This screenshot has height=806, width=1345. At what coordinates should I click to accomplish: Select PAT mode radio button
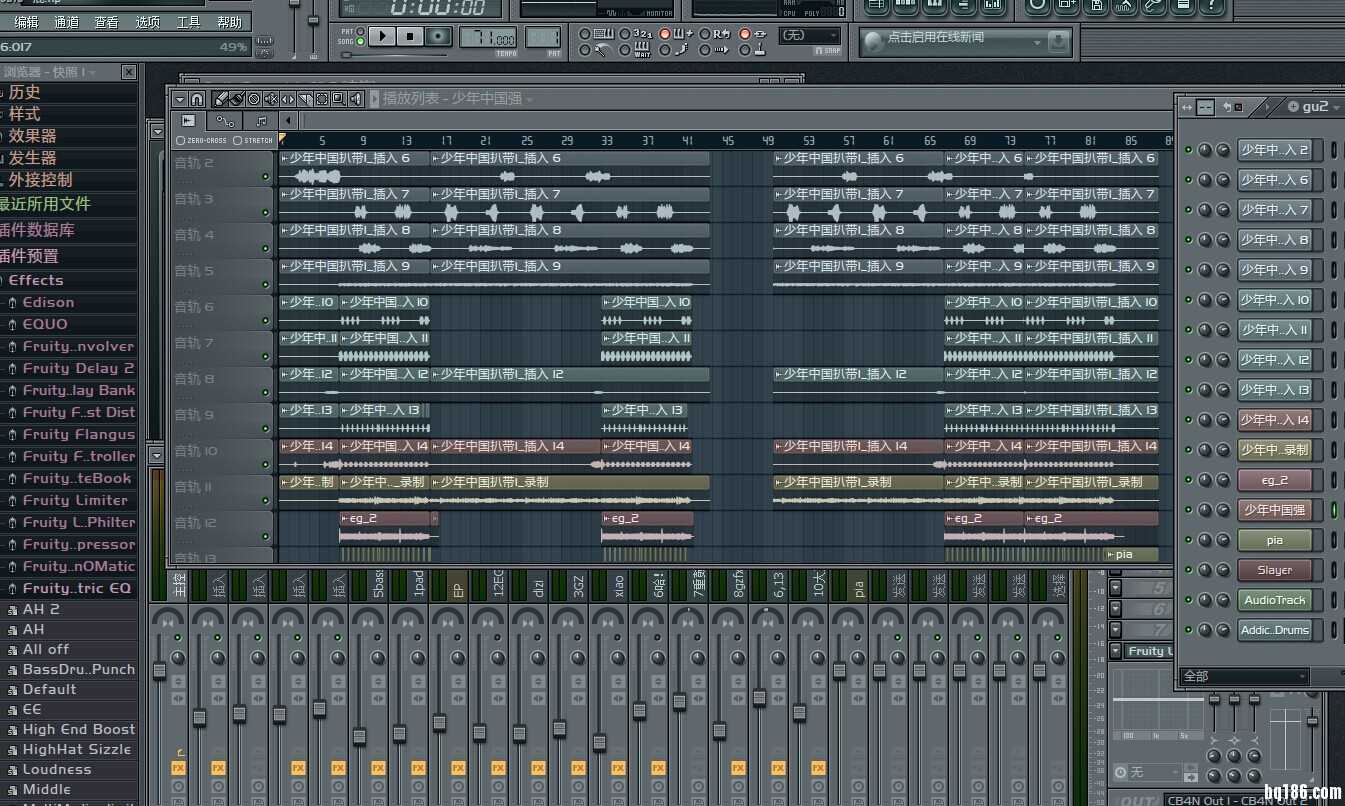(x=361, y=31)
